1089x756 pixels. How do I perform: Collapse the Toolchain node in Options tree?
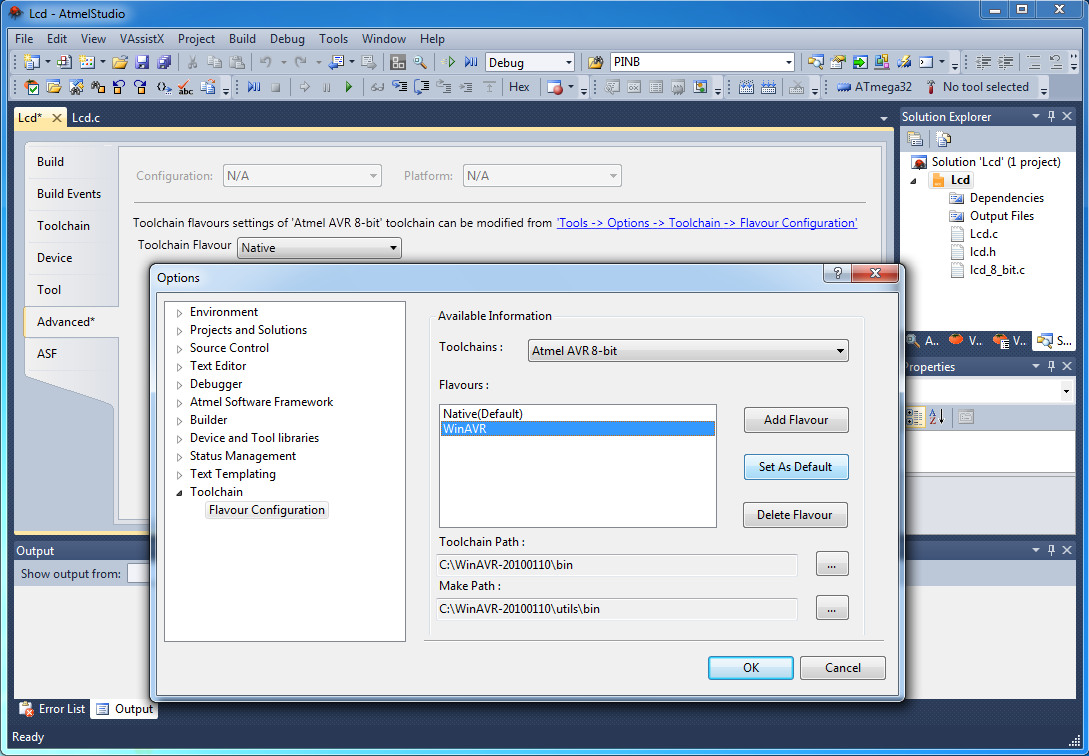[180, 493]
